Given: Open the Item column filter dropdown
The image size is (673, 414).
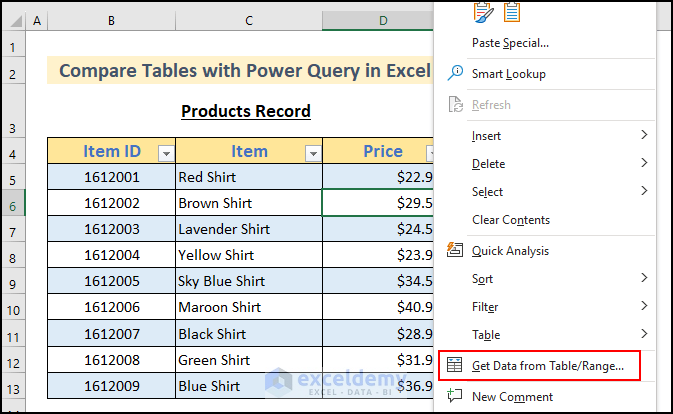Looking at the screenshot, I should click(313, 153).
